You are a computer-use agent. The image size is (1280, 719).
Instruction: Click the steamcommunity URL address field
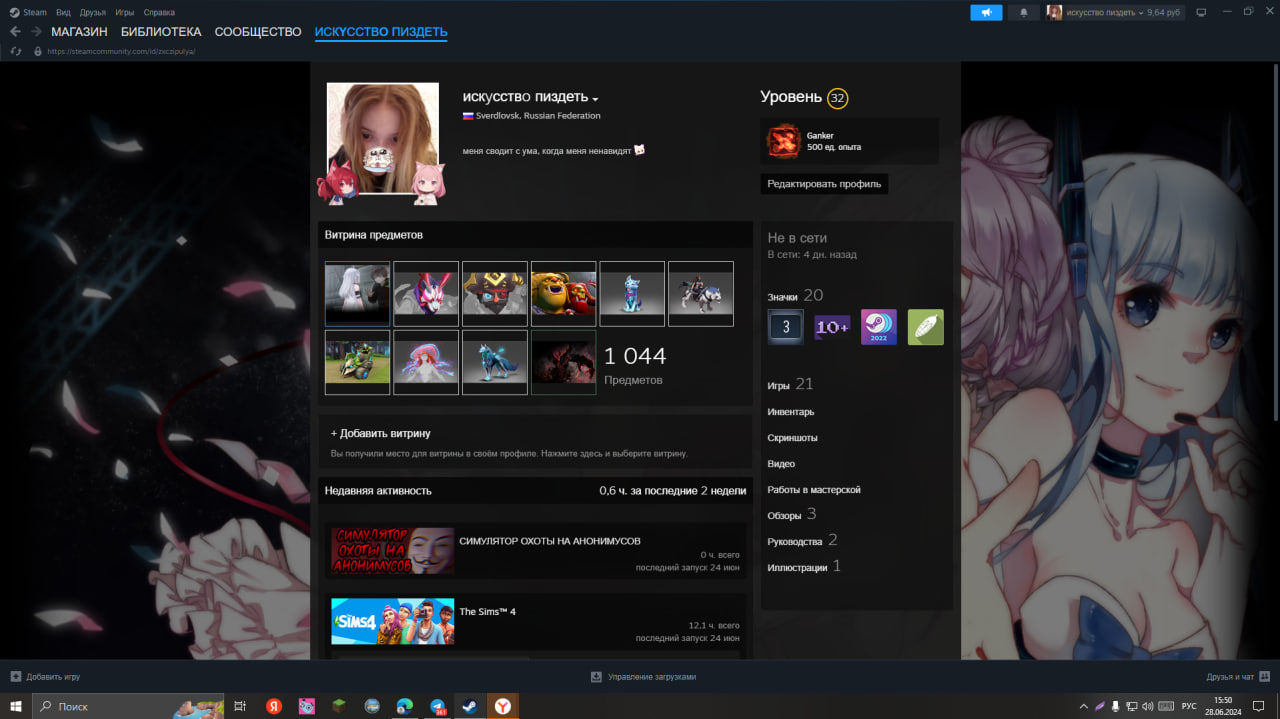(x=121, y=51)
